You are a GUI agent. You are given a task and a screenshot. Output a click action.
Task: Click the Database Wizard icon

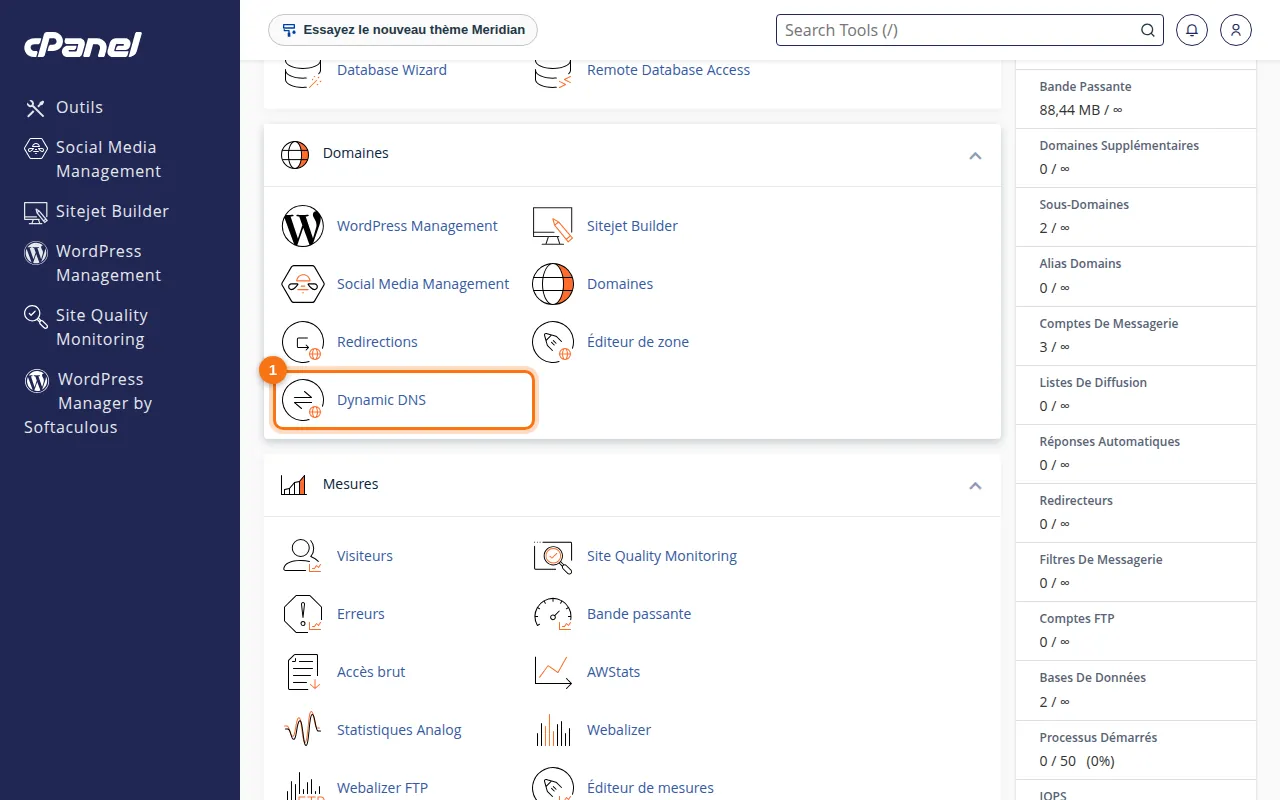pos(303,72)
